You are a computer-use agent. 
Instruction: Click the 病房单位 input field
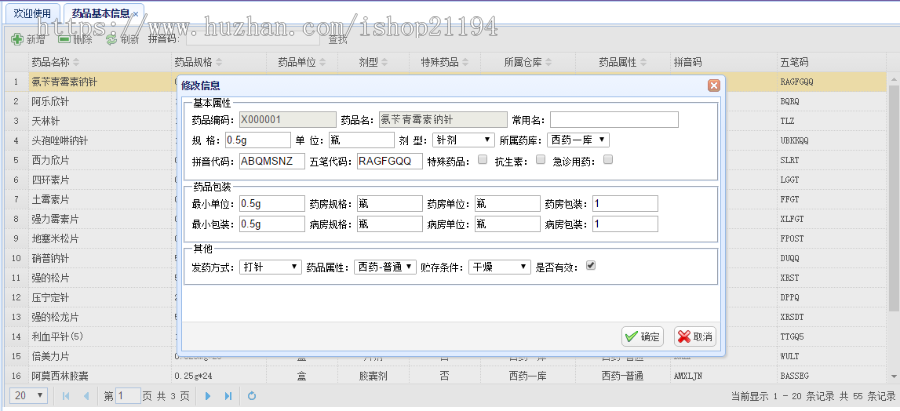[507, 224]
